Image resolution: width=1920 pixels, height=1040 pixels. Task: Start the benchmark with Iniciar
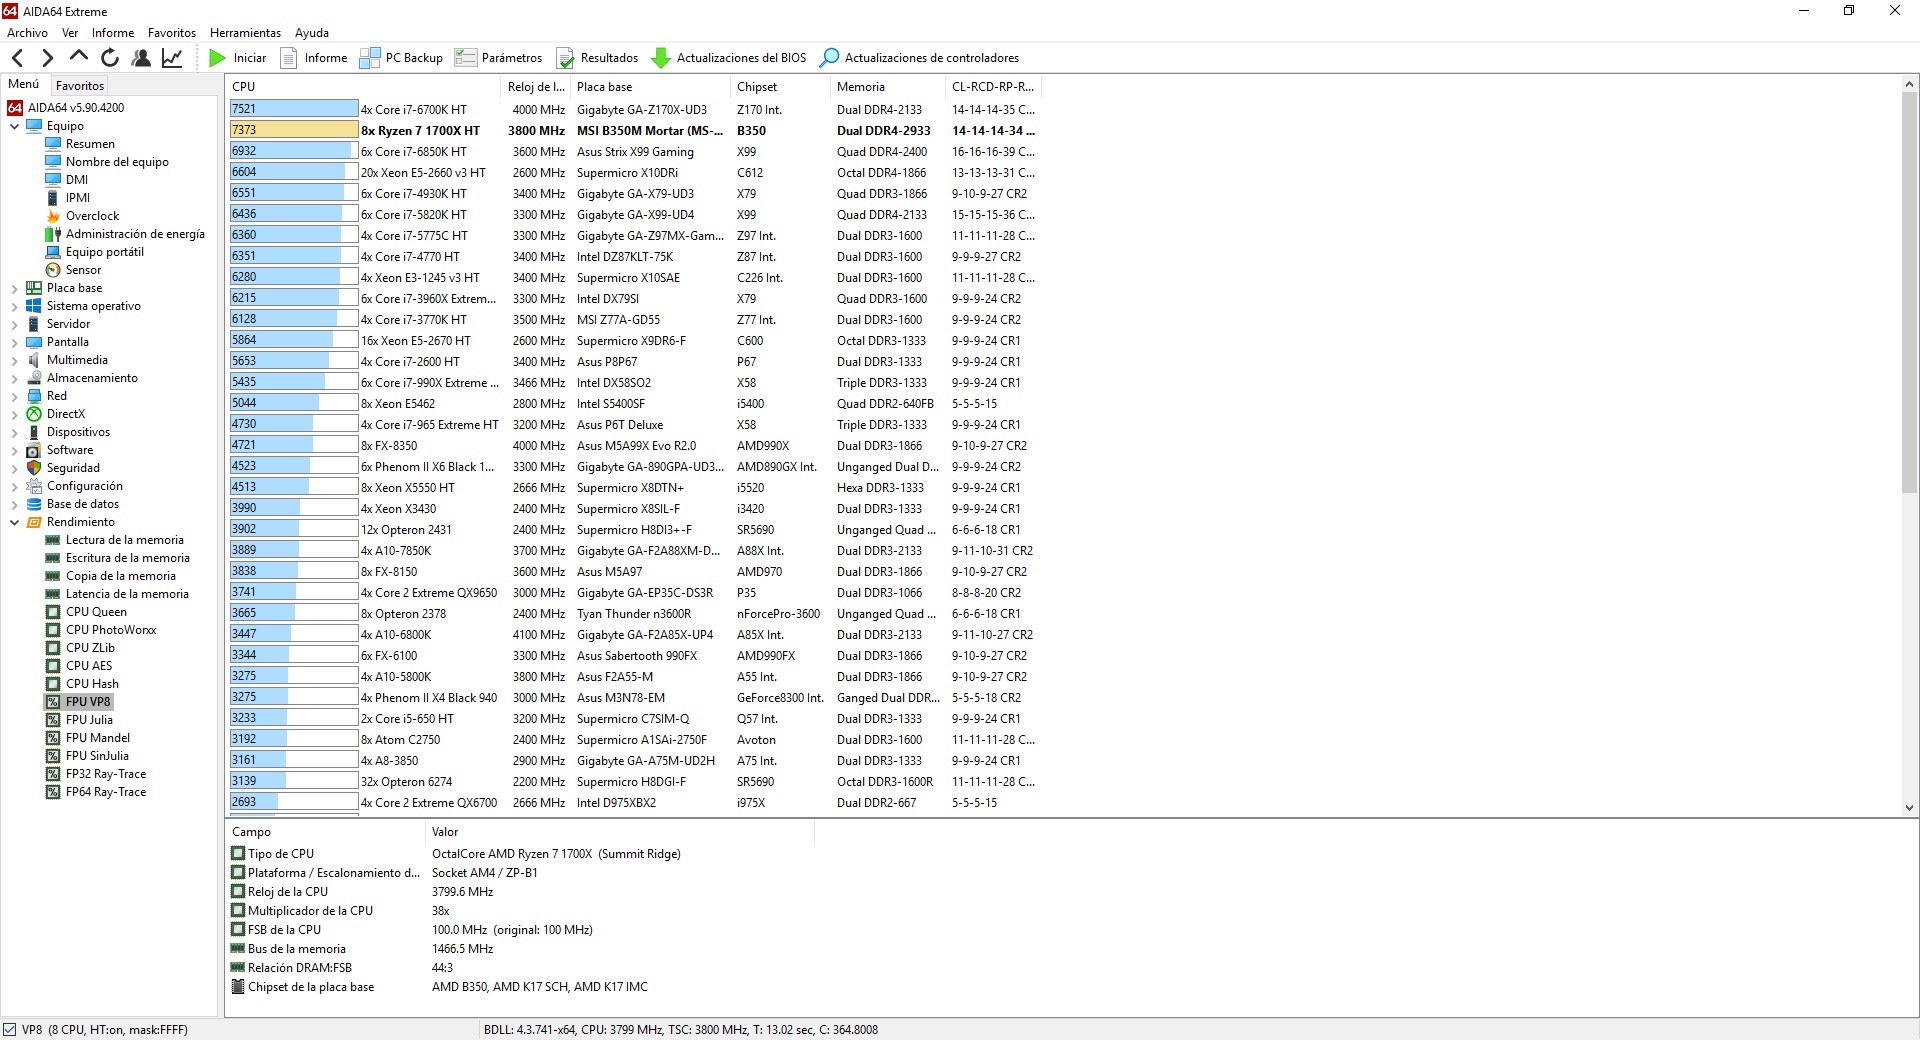click(237, 58)
